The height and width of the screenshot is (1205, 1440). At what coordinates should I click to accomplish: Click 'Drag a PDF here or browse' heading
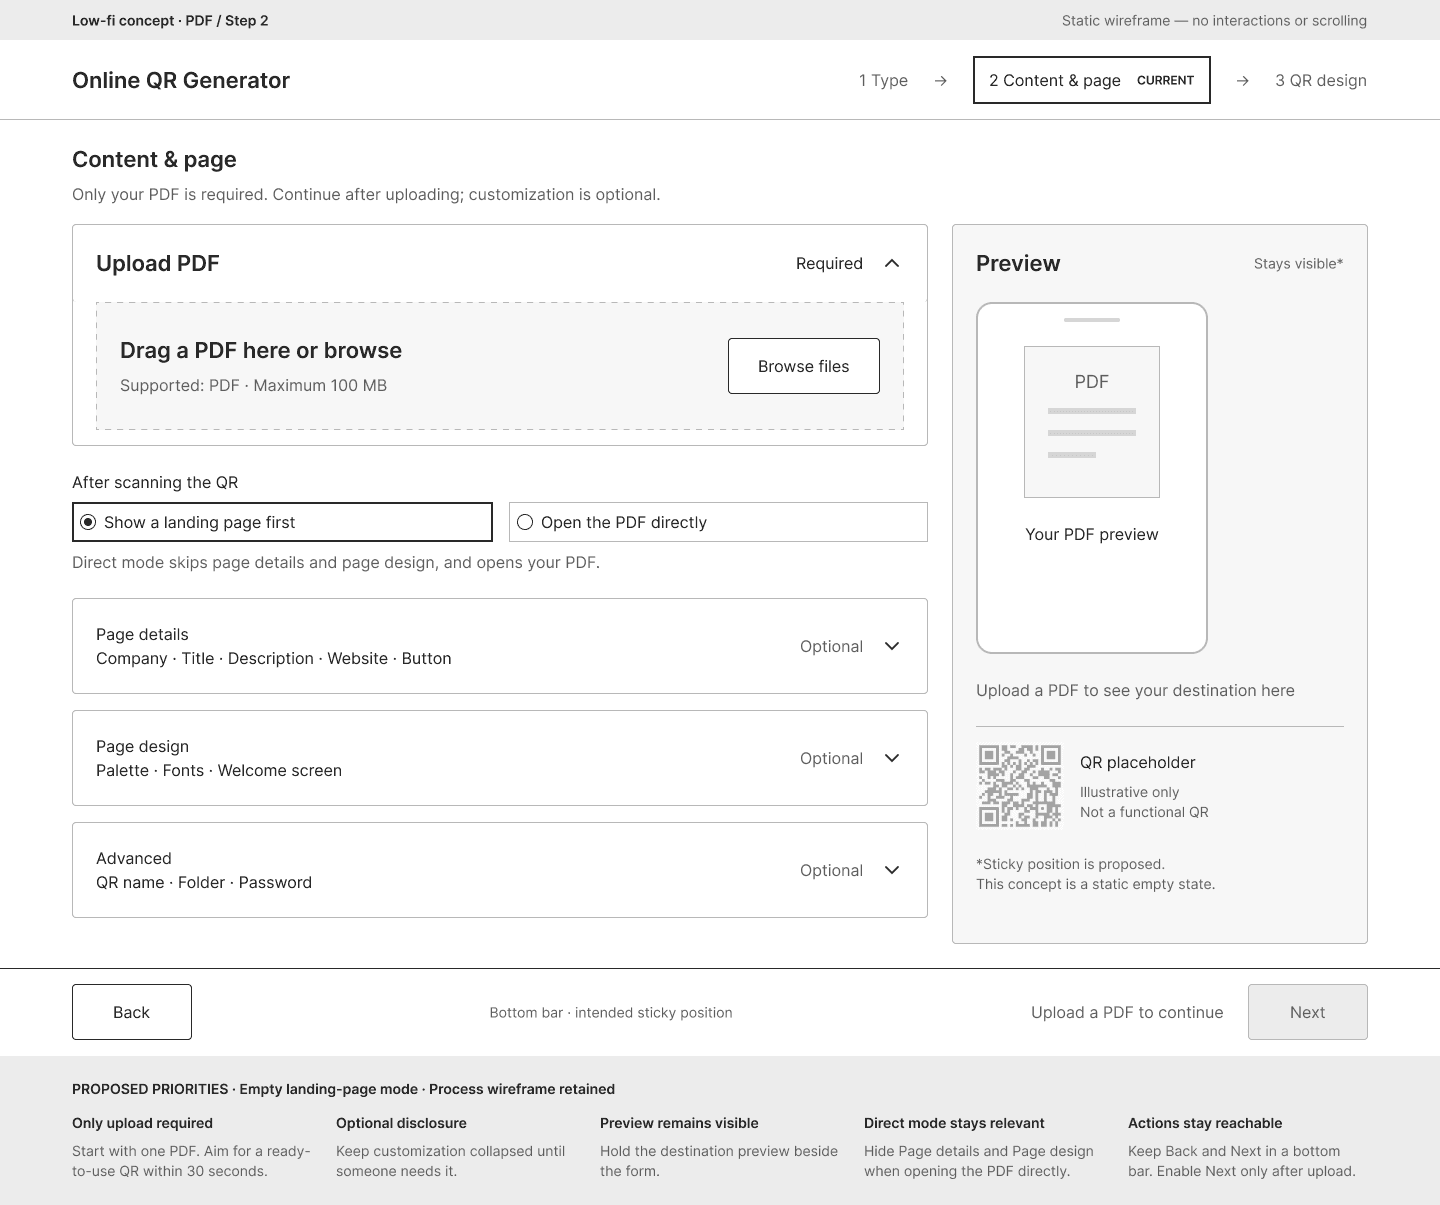pyautogui.click(x=261, y=350)
